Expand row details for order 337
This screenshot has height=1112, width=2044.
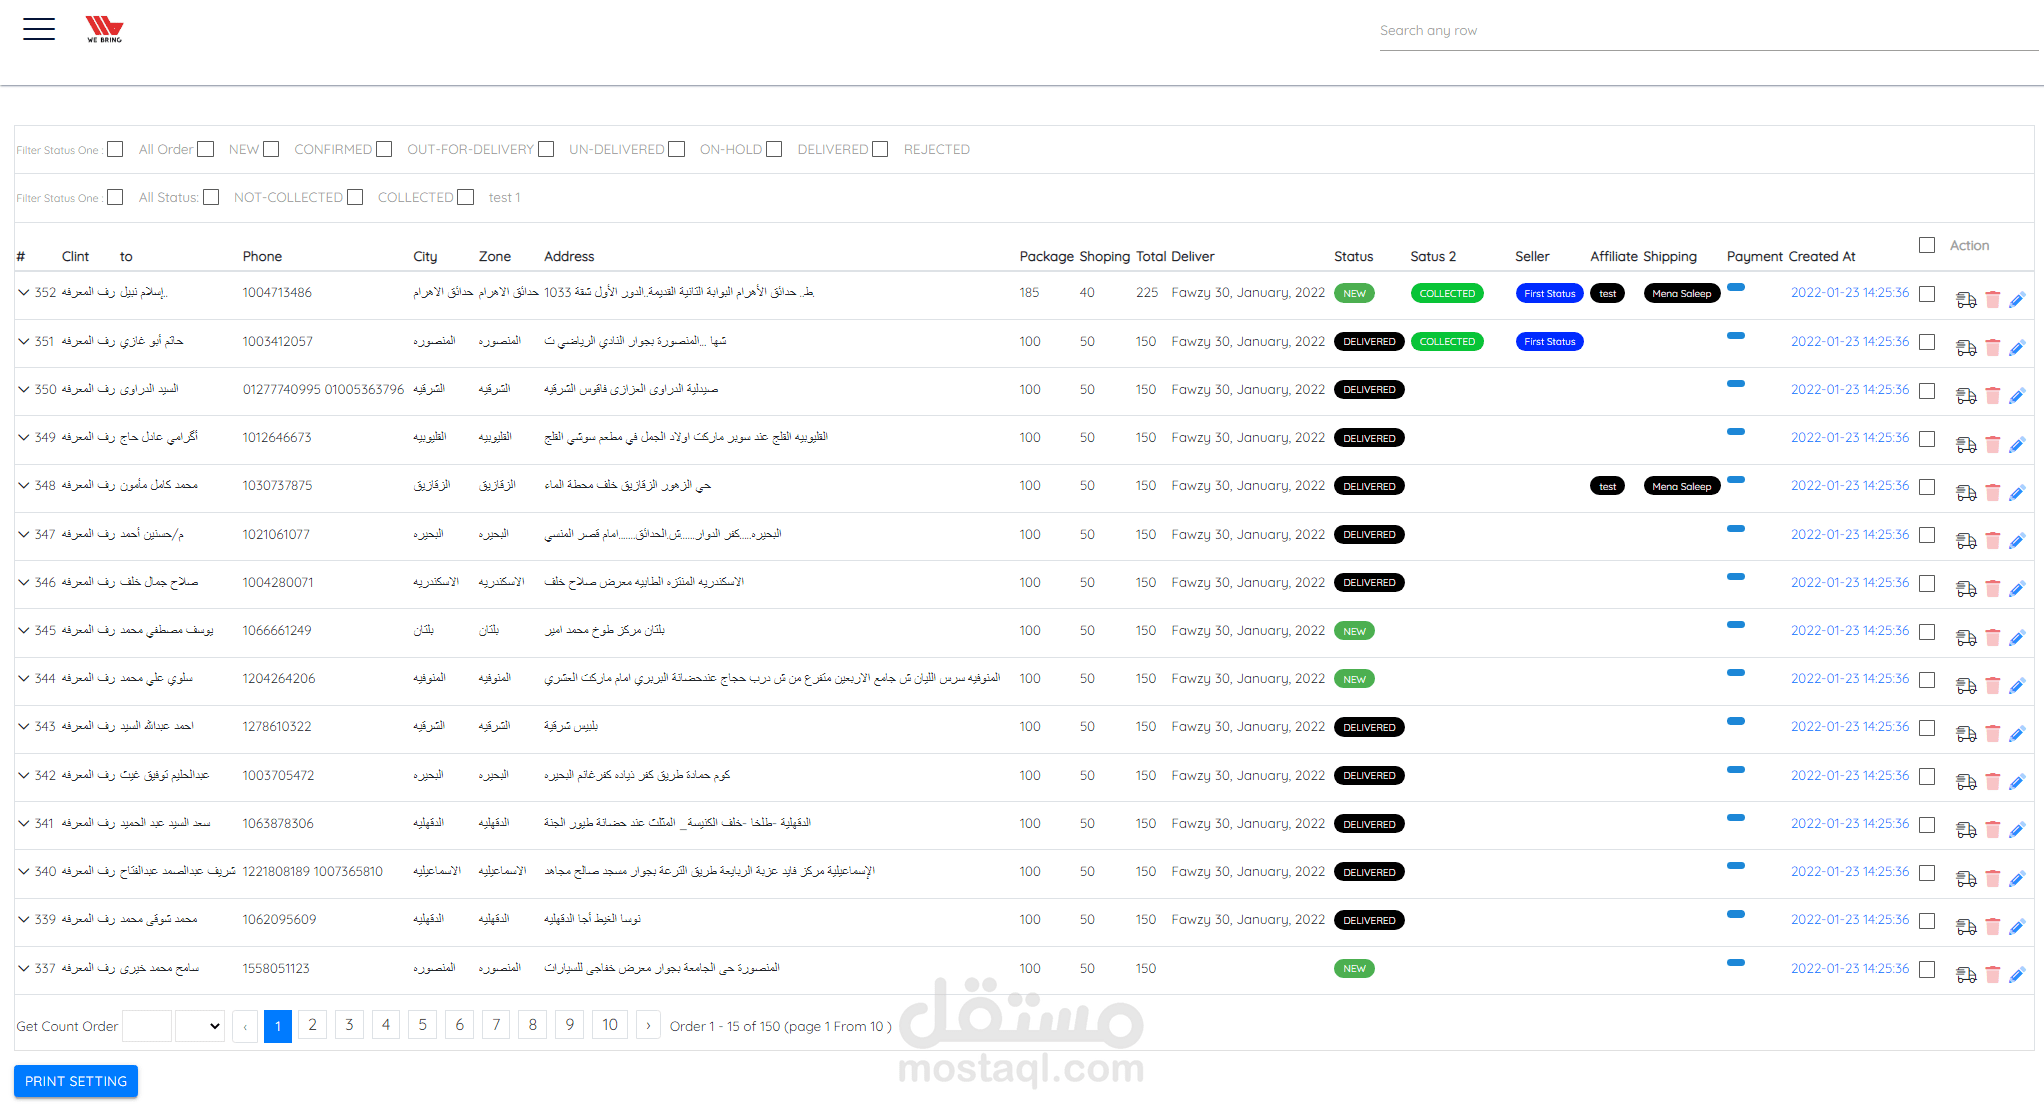point(23,968)
